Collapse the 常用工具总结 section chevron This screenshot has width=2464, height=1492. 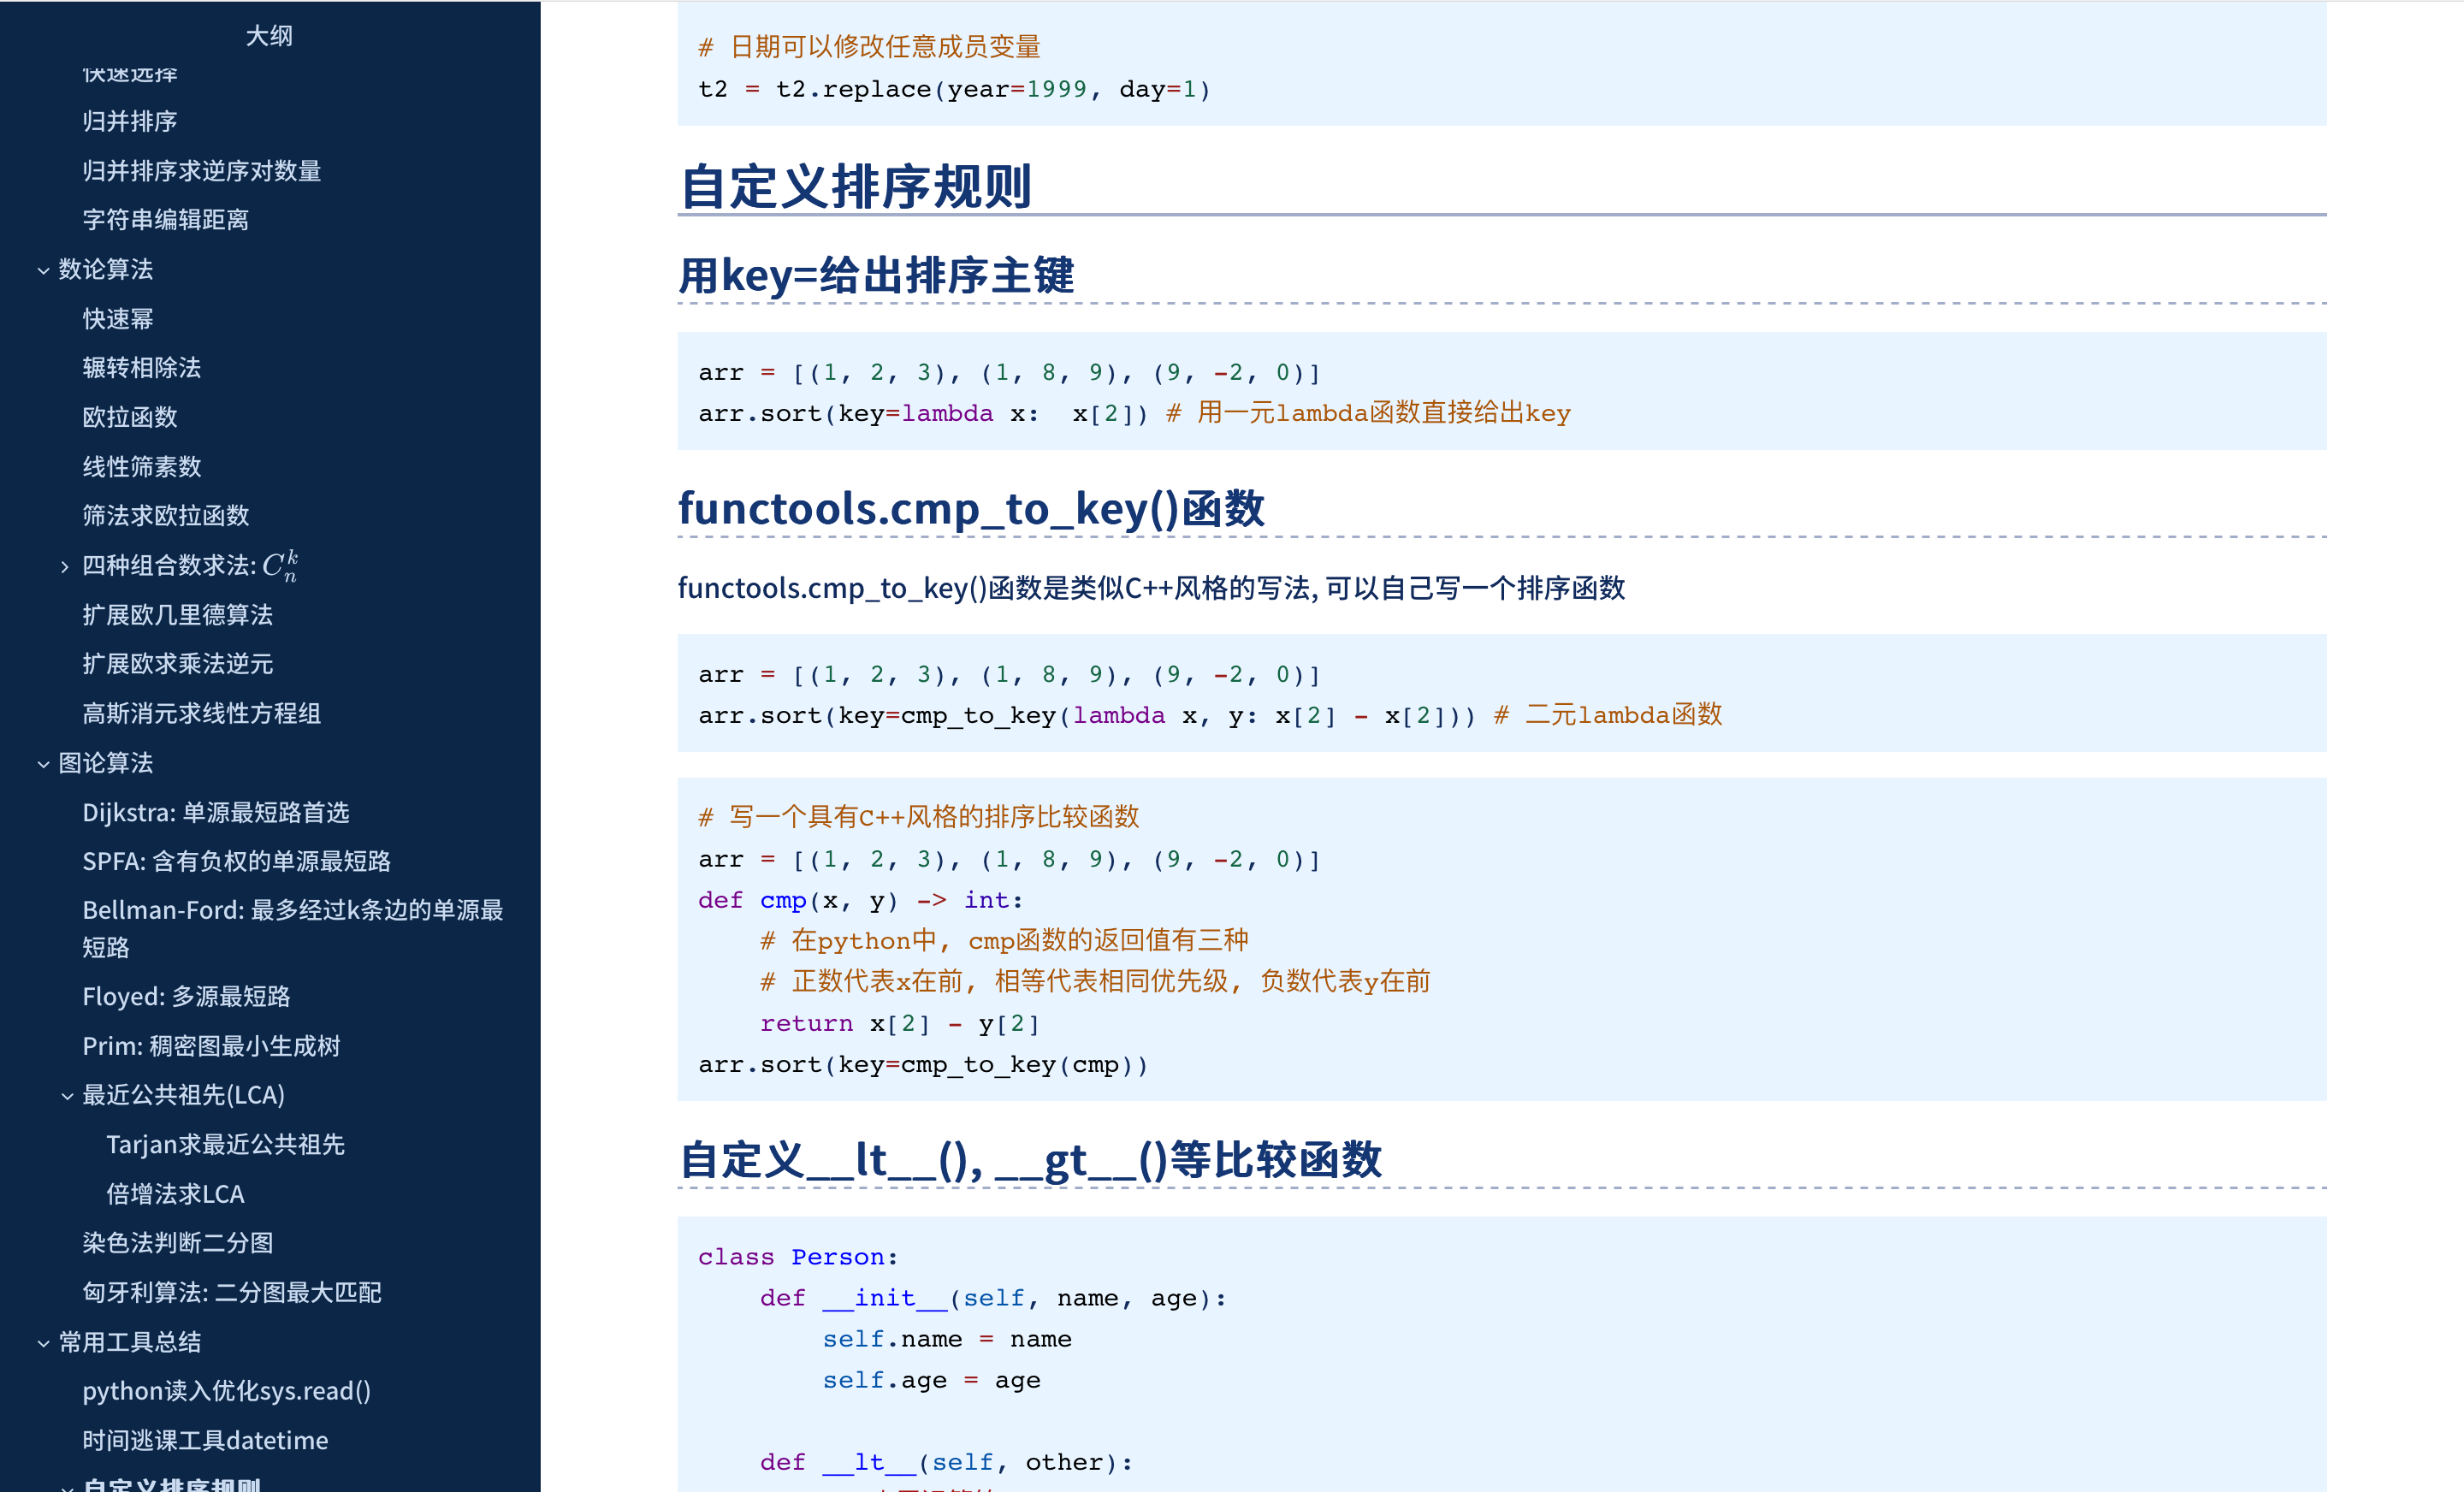tap(43, 1343)
